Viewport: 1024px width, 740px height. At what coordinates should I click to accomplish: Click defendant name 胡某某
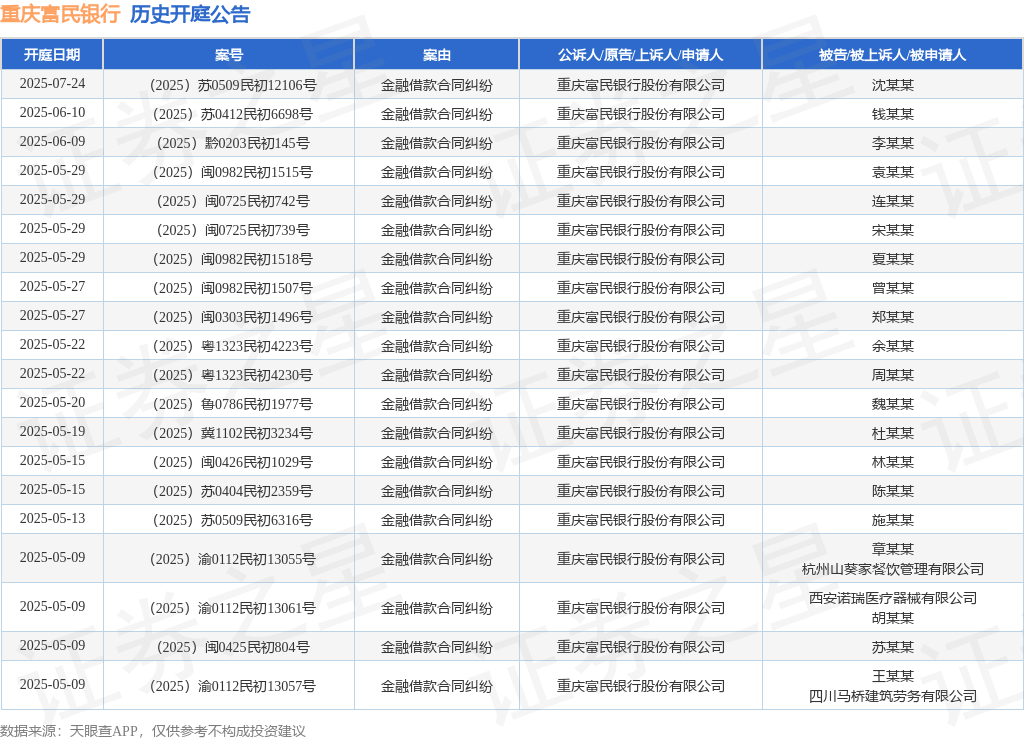(893, 618)
